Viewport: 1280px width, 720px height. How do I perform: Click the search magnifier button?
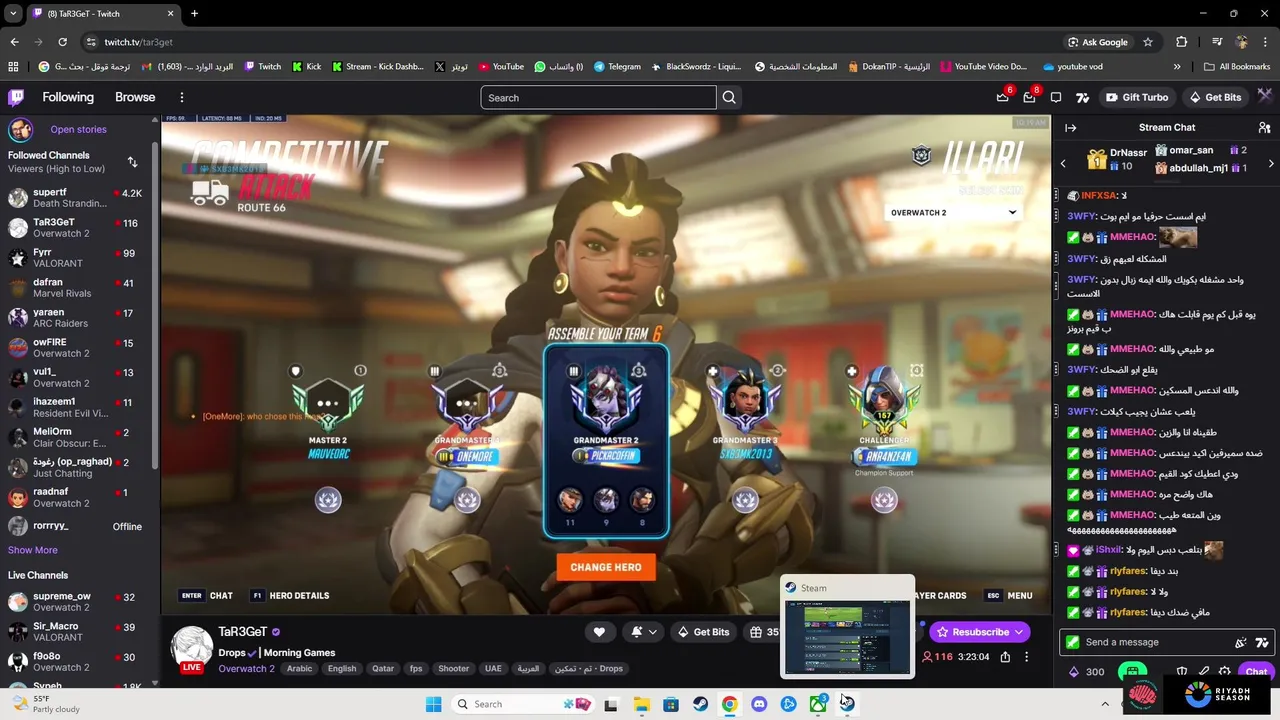(x=729, y=97)
